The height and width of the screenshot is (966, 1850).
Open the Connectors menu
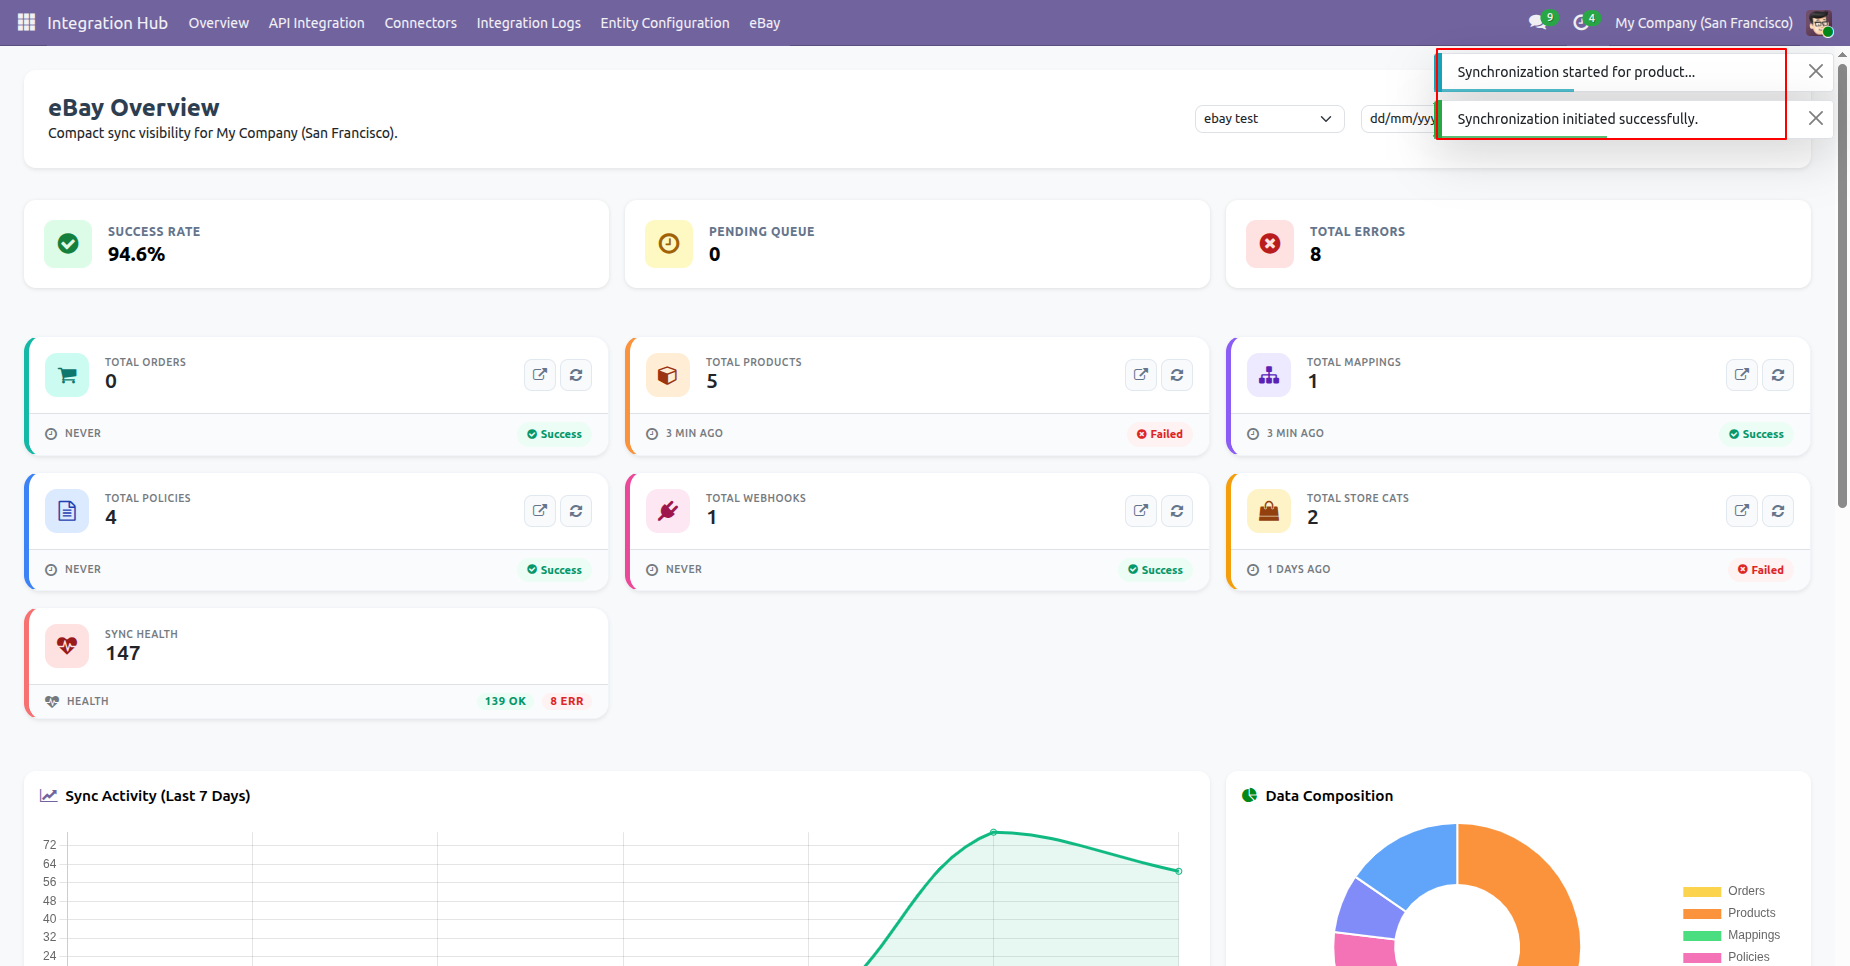click(x=421, y=23)
